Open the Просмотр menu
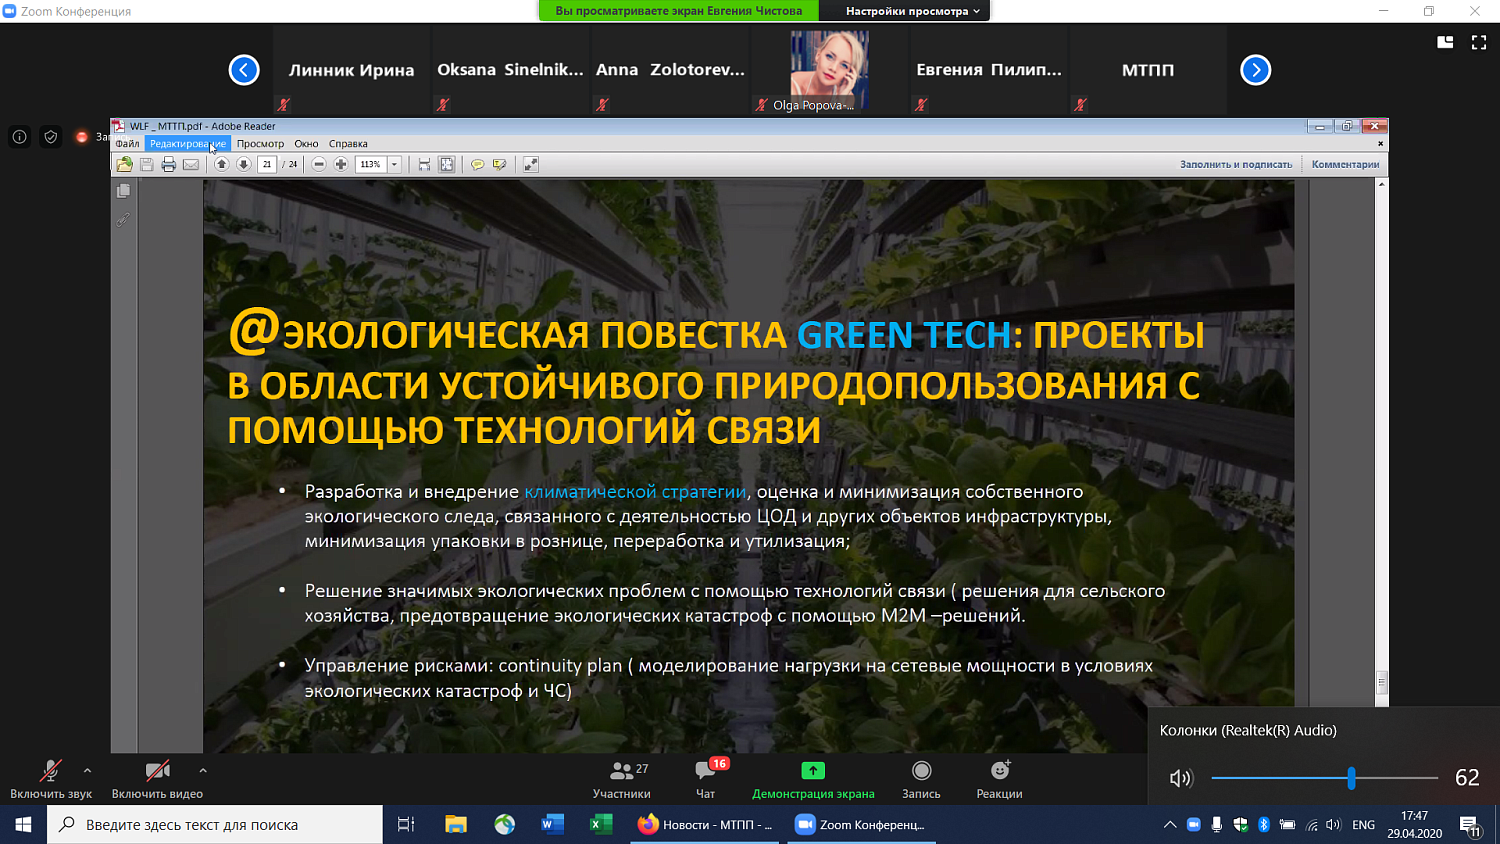 [260, 143]
